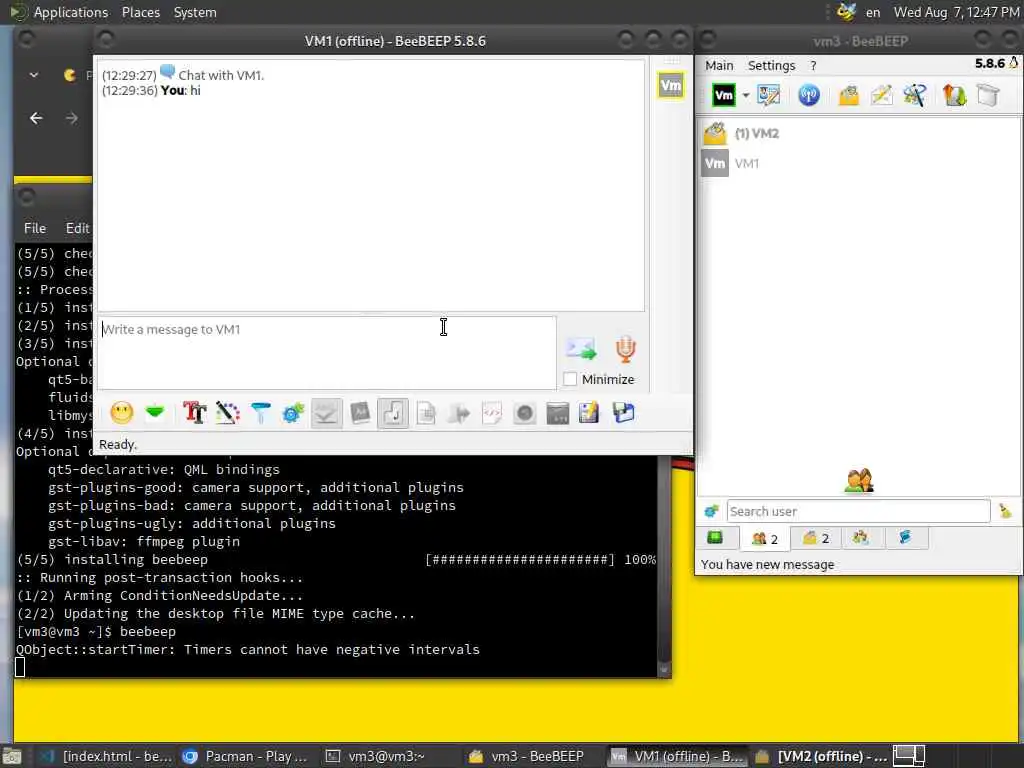Select the users tab showing 2
Viewport: 1024px width, 768px height.
click(x=765, y=538)
